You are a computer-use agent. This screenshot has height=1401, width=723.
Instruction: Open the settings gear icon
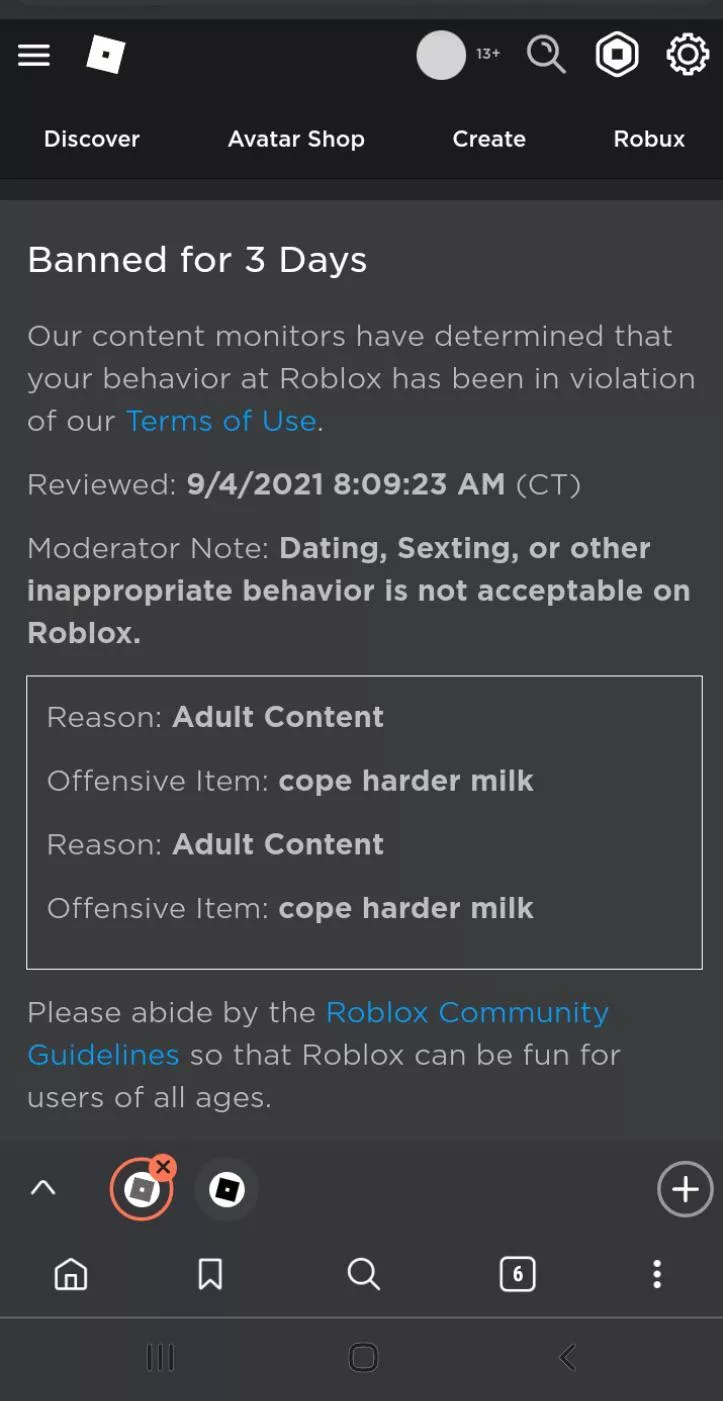[x=687, y=55]
